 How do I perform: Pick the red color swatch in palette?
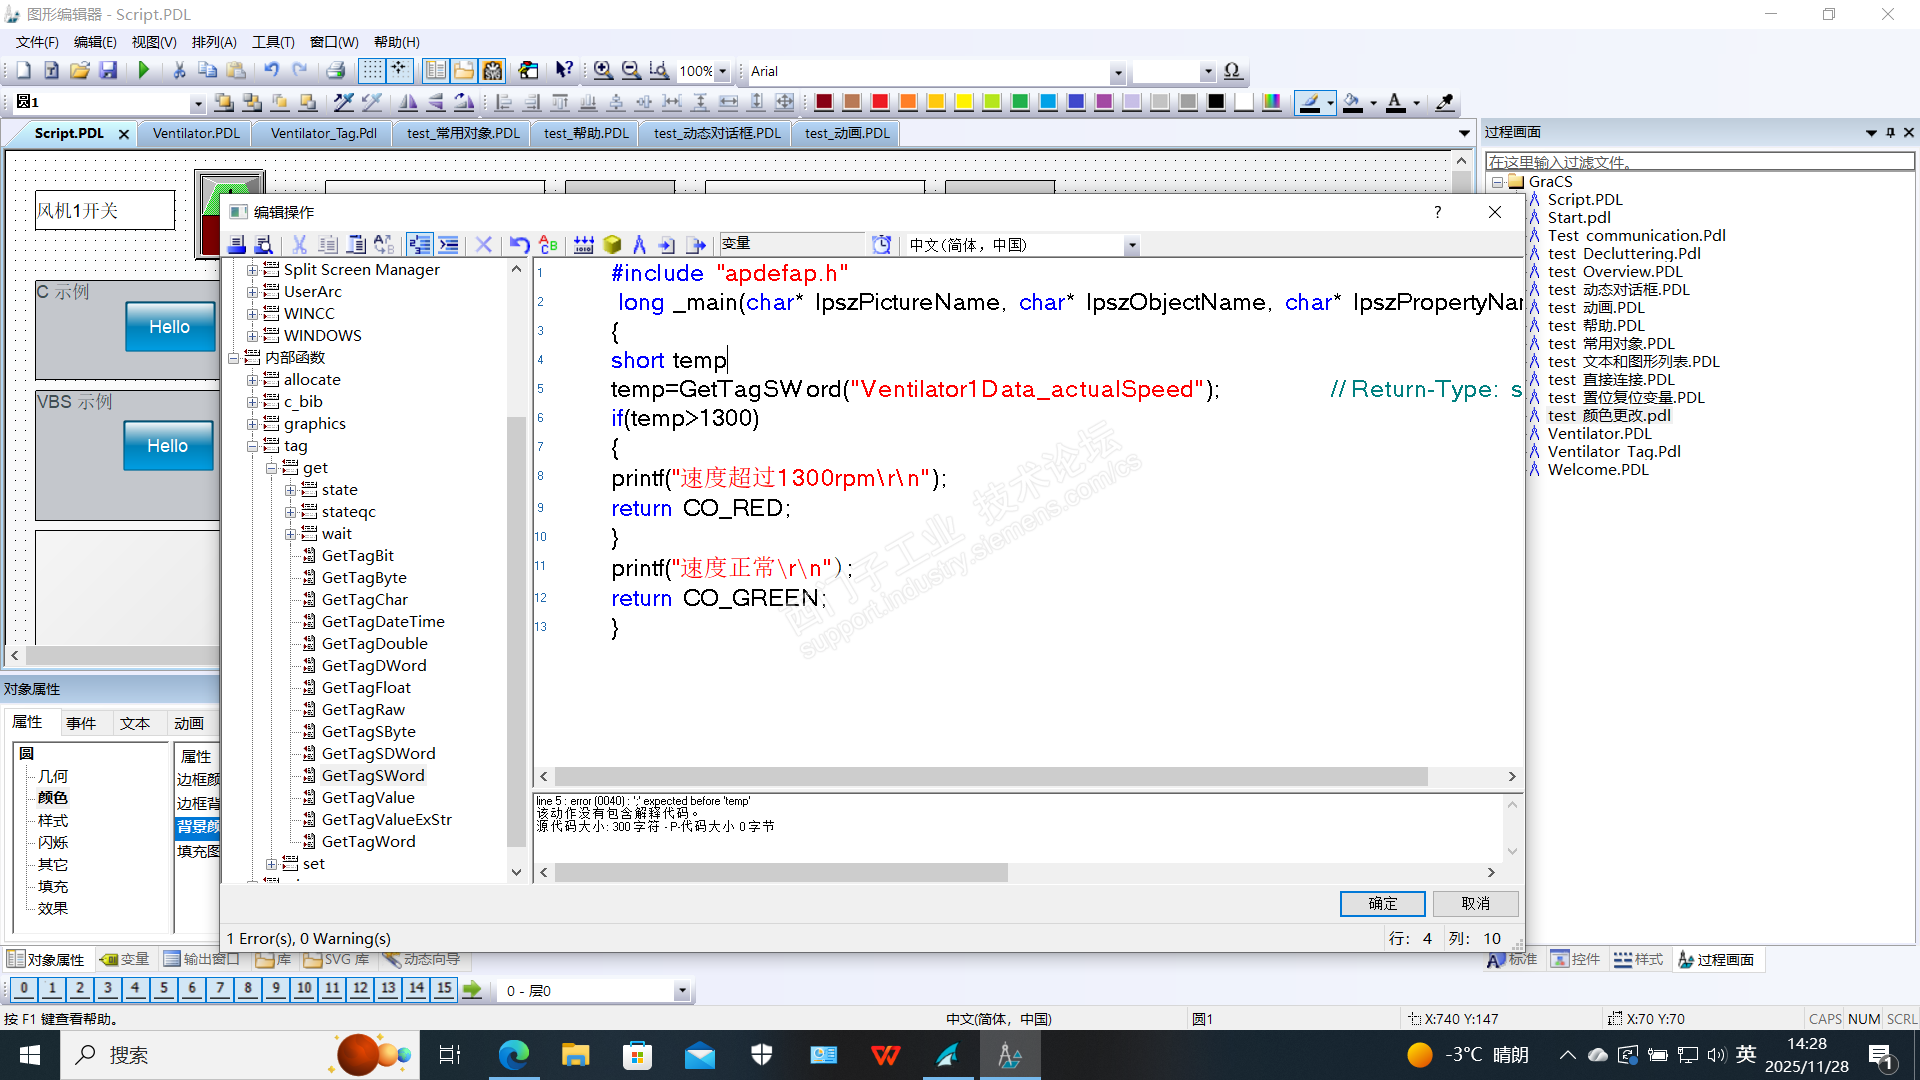(880, 102)
